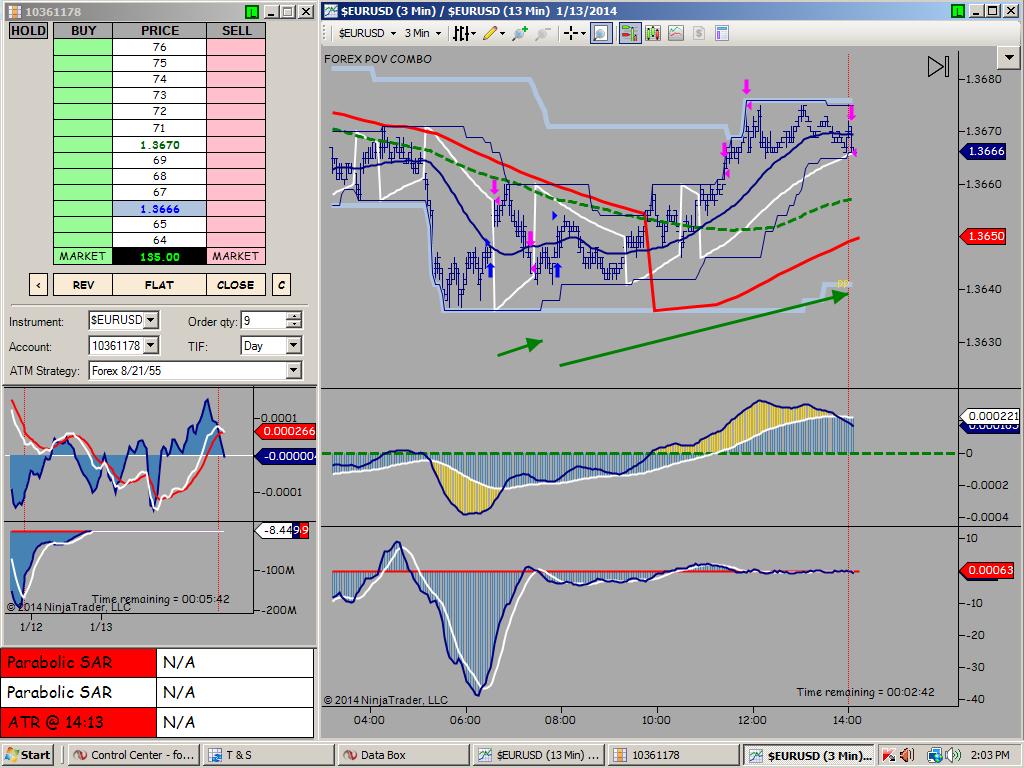Click the FOREX POV COMBO chart label
The width and height of the screenshot is (1024, 768).
point(377,59)
